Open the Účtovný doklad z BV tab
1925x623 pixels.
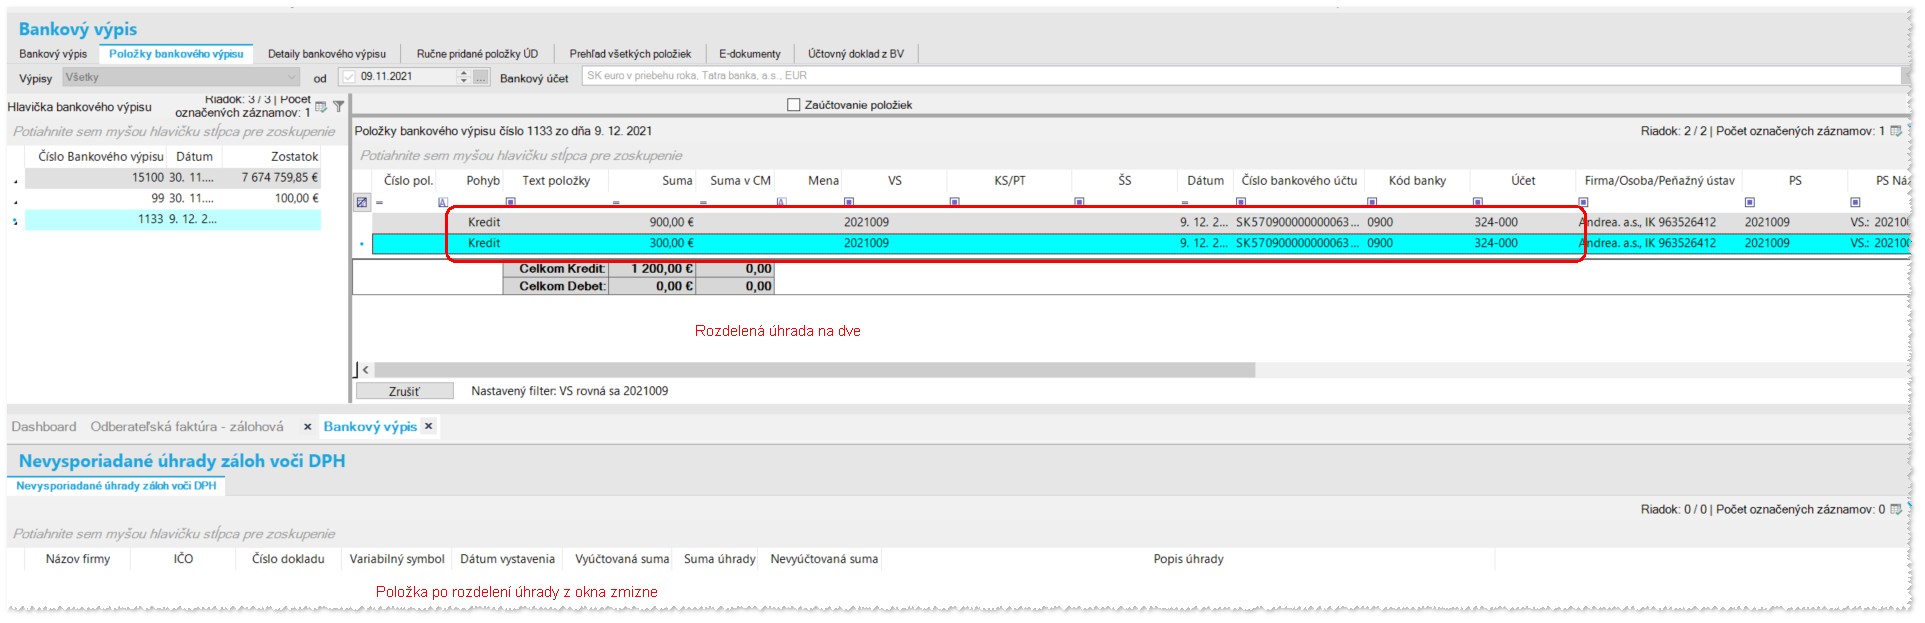856,54
